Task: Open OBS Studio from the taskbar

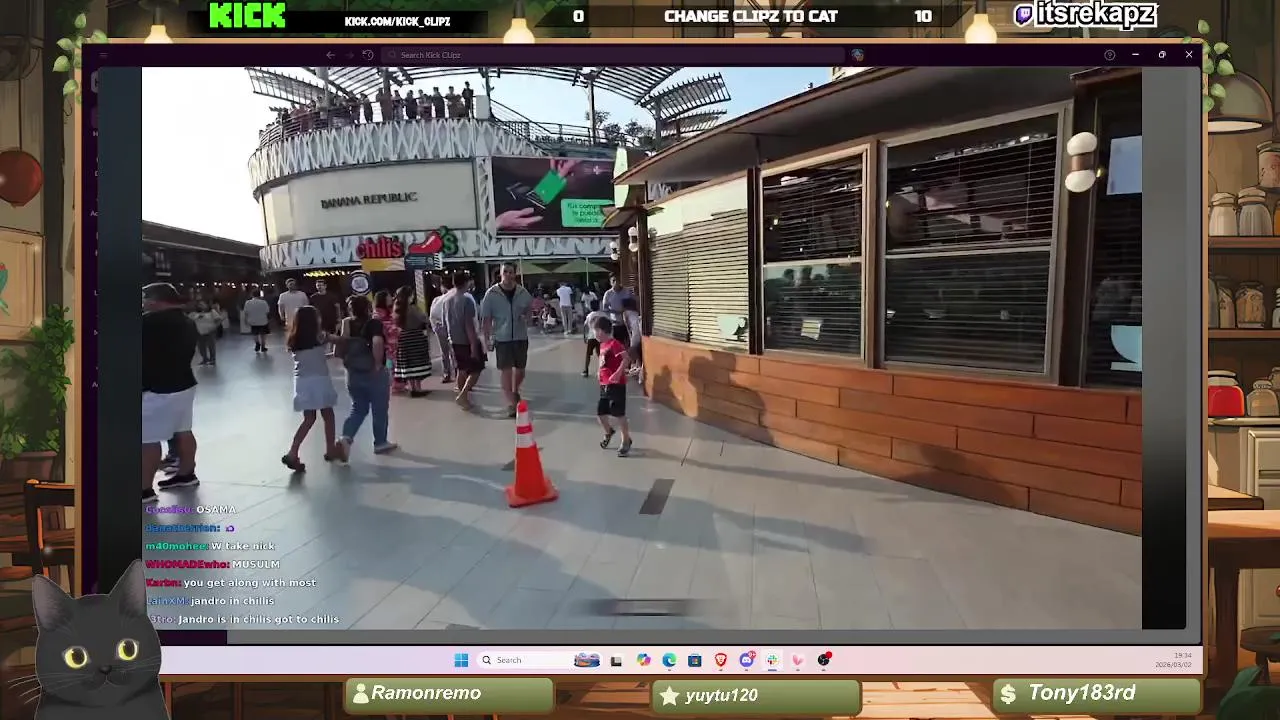Action: point(824,660)
